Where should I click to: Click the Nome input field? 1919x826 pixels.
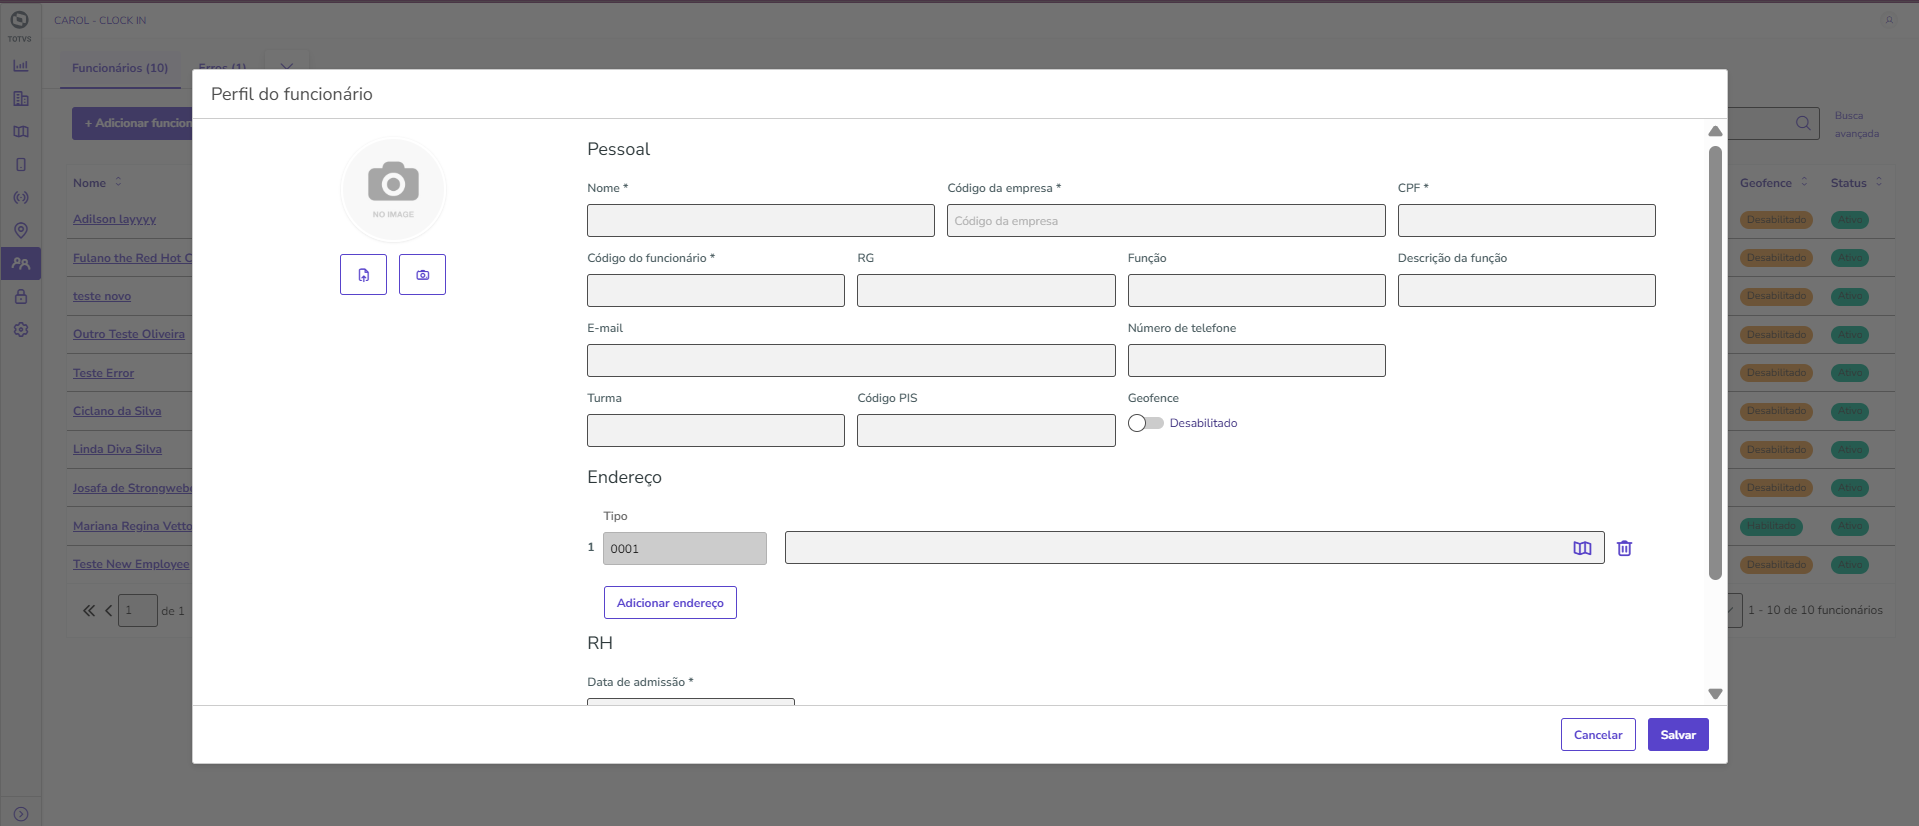[760, 221]
